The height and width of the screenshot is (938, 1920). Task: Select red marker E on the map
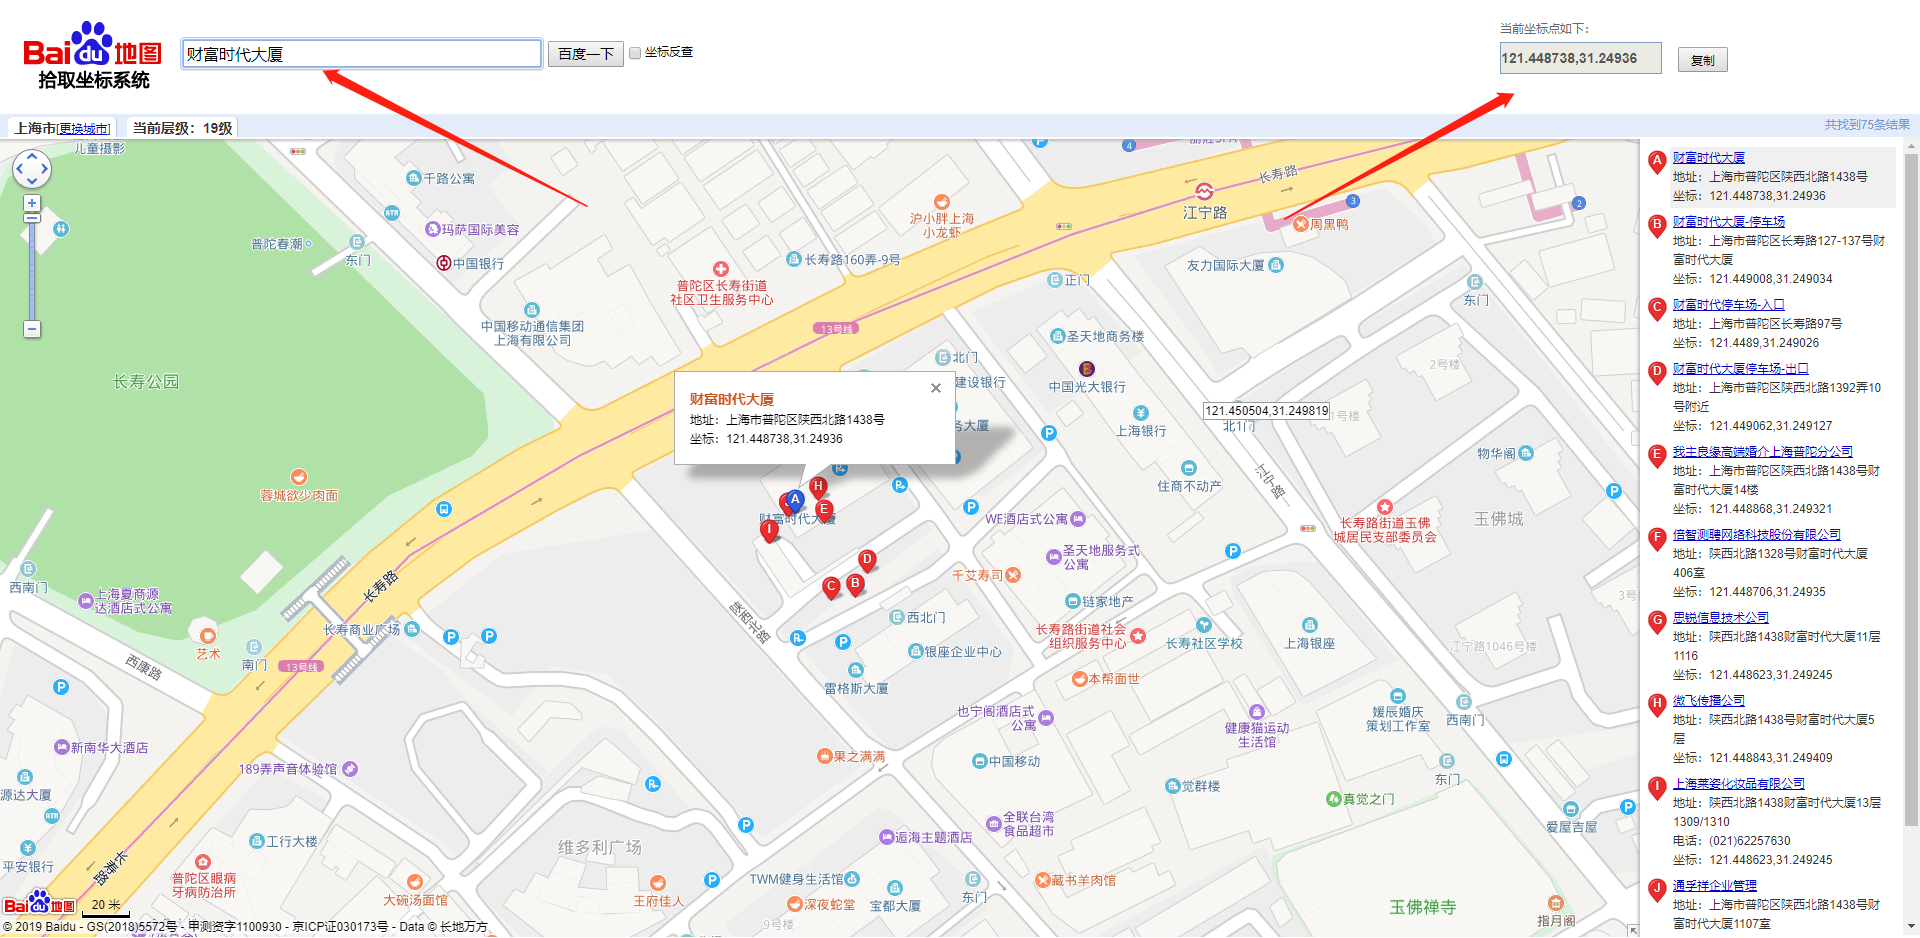(x=824, y=510)
